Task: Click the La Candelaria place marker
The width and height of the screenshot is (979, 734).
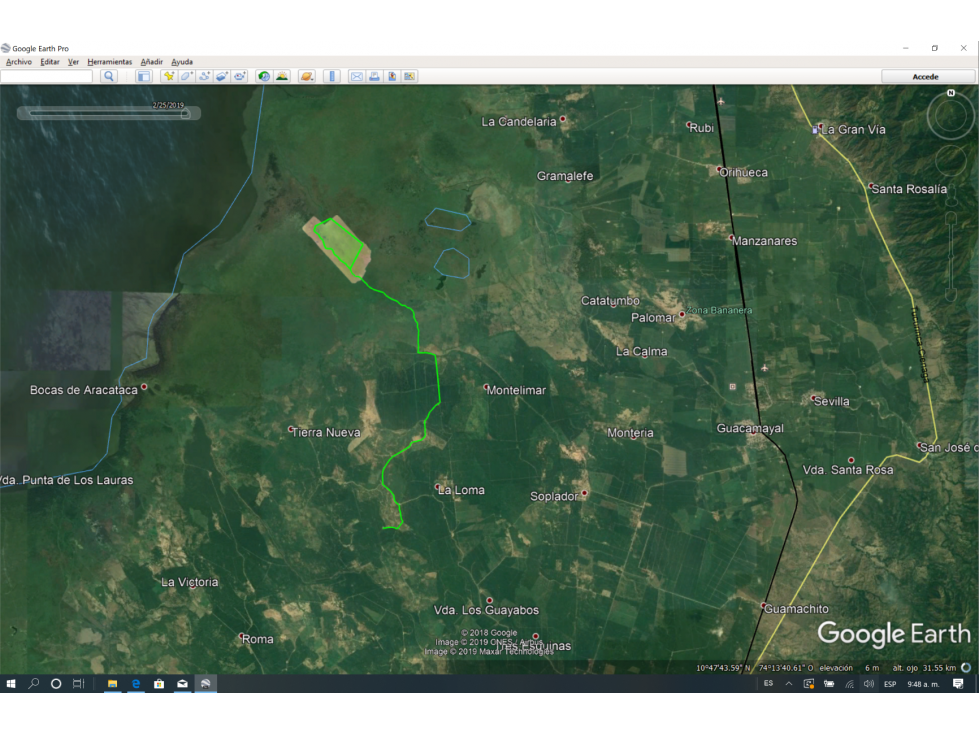Action: [563, 119]
